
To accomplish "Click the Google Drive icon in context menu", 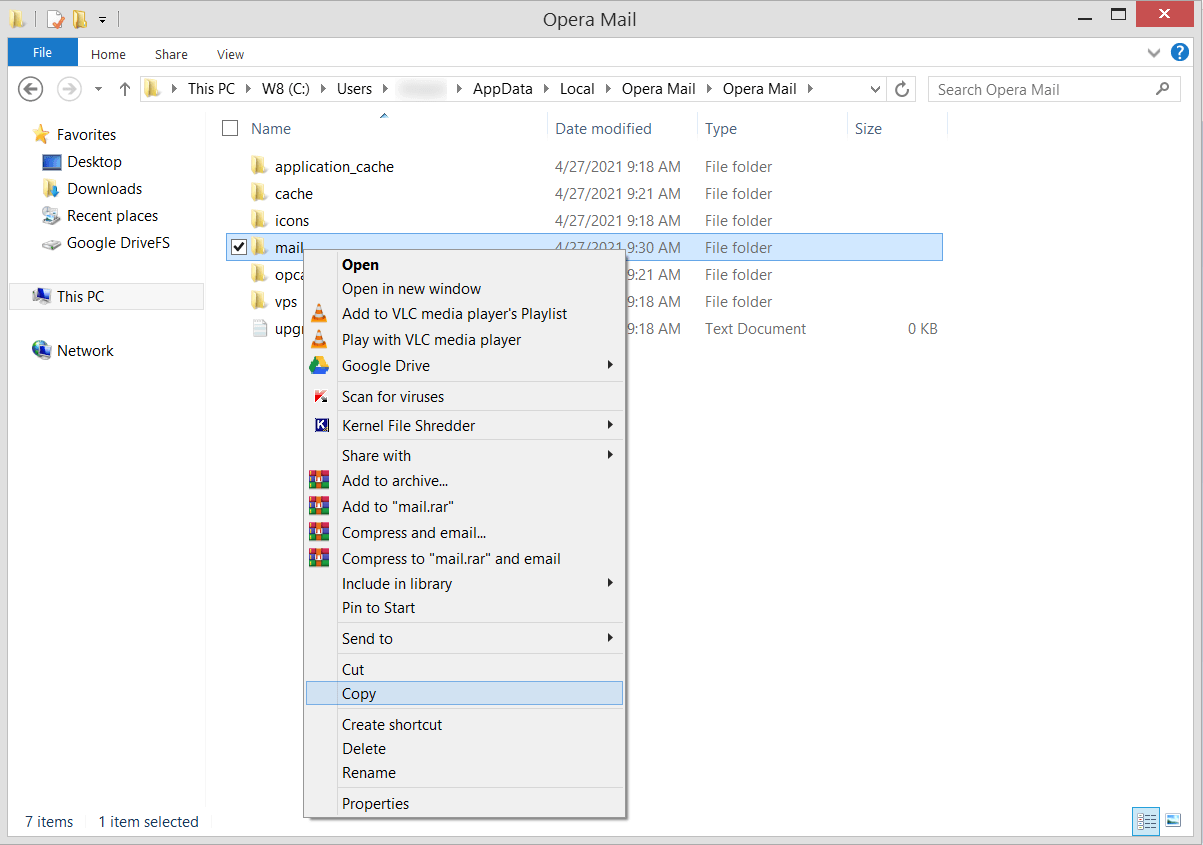I will click(x=319, y=366).
